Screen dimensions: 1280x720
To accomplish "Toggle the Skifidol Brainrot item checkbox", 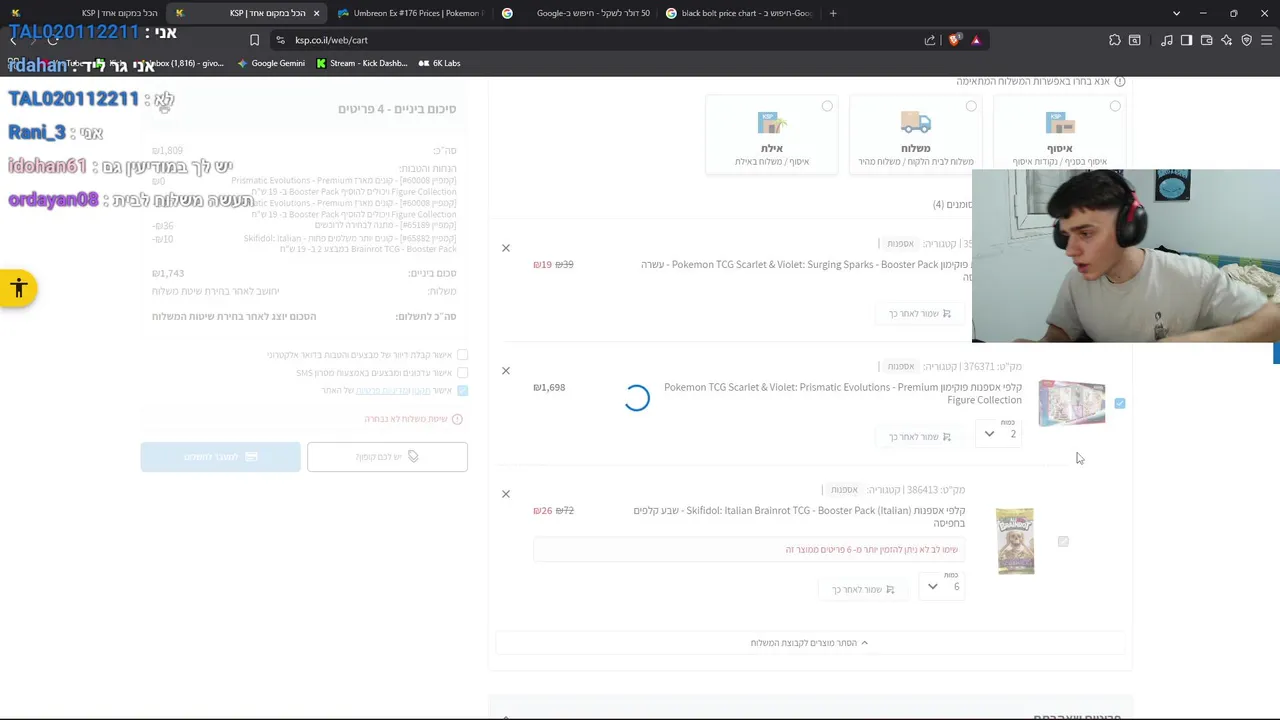I will (1063, 541).
